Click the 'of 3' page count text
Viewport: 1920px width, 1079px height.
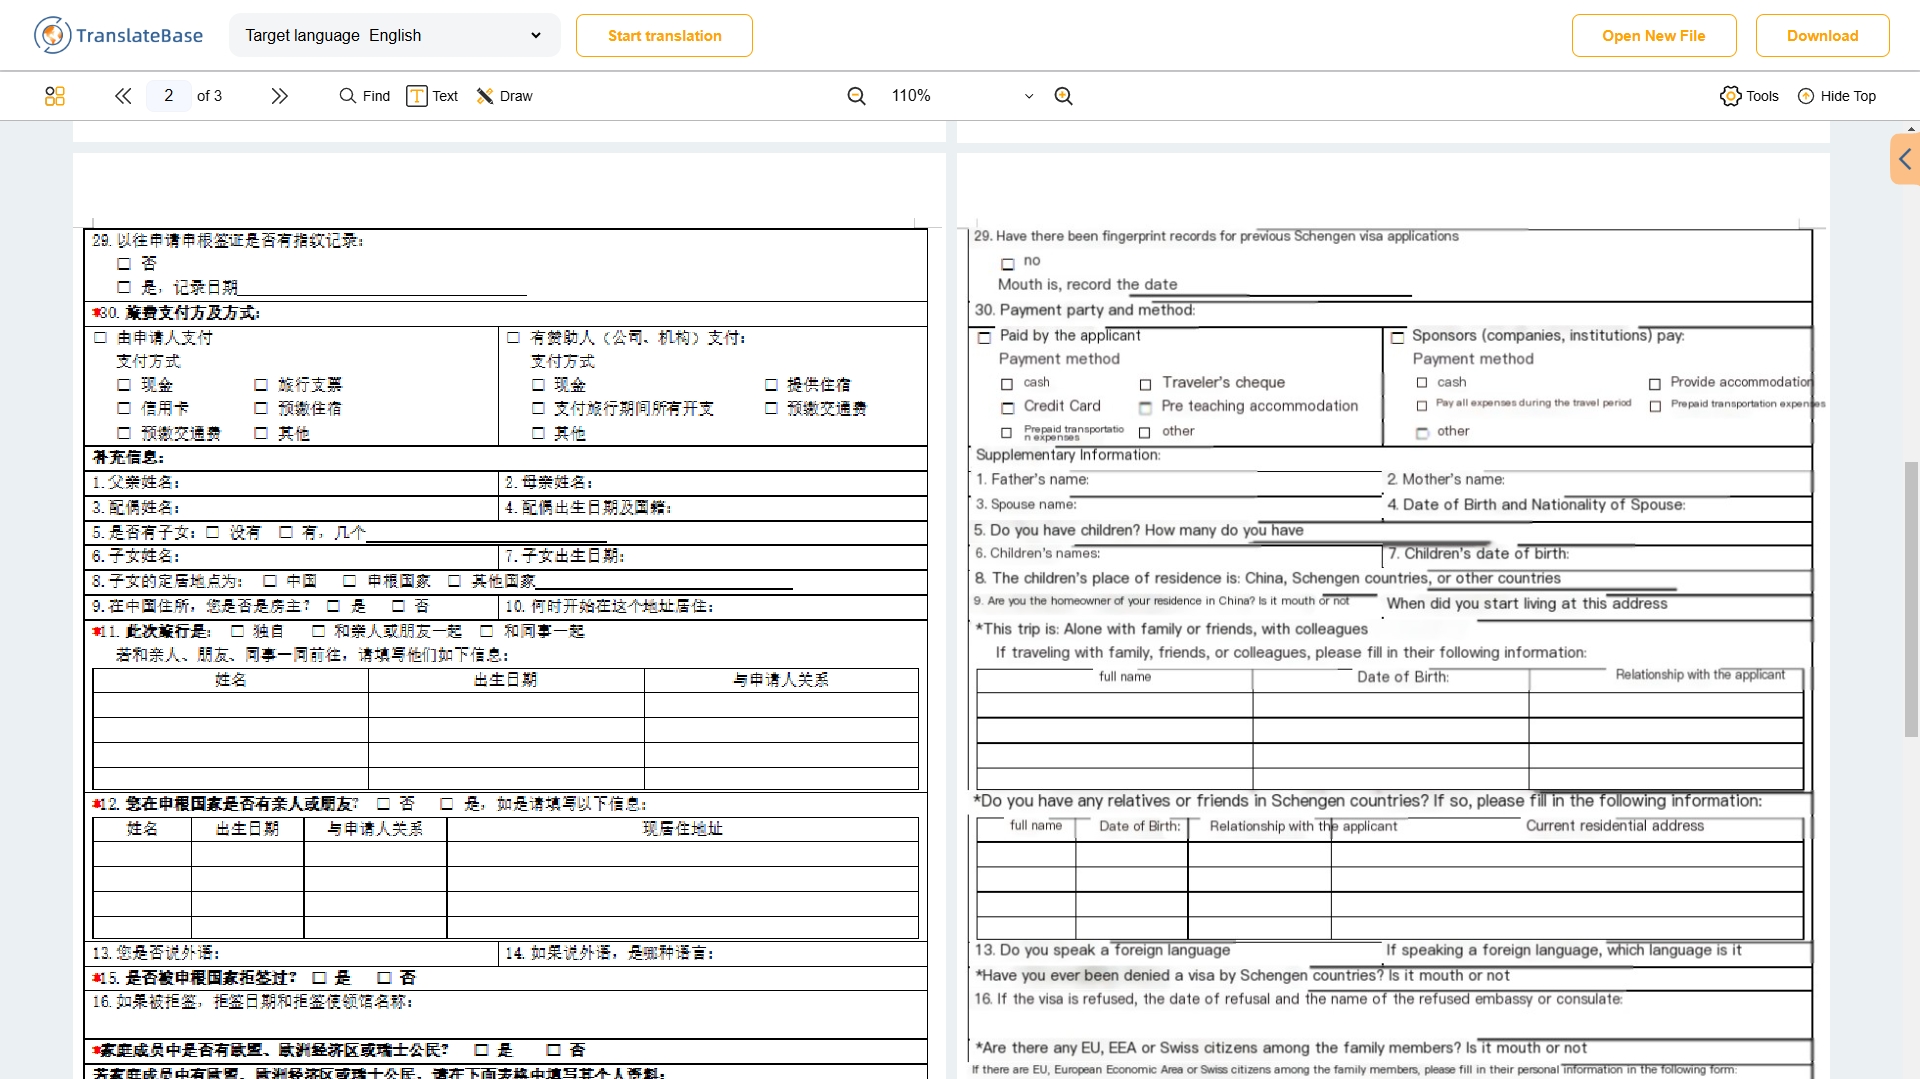pyautogui.click(x=209, y=96)
